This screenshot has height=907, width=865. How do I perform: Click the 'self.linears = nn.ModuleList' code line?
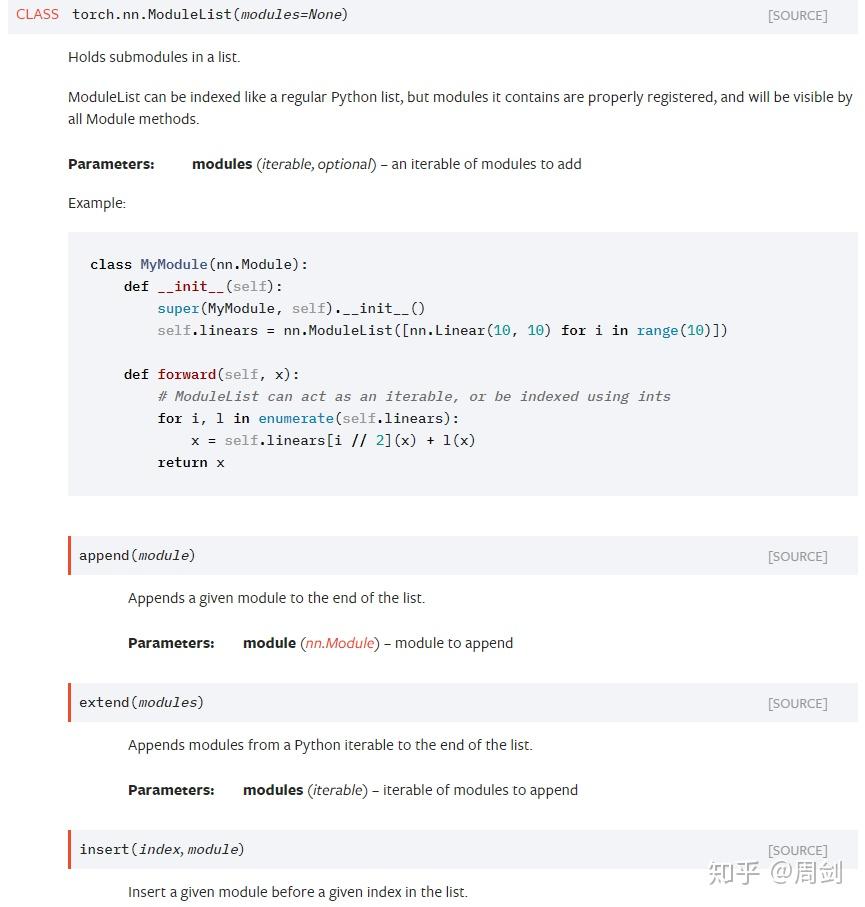[x=442, y=330]
